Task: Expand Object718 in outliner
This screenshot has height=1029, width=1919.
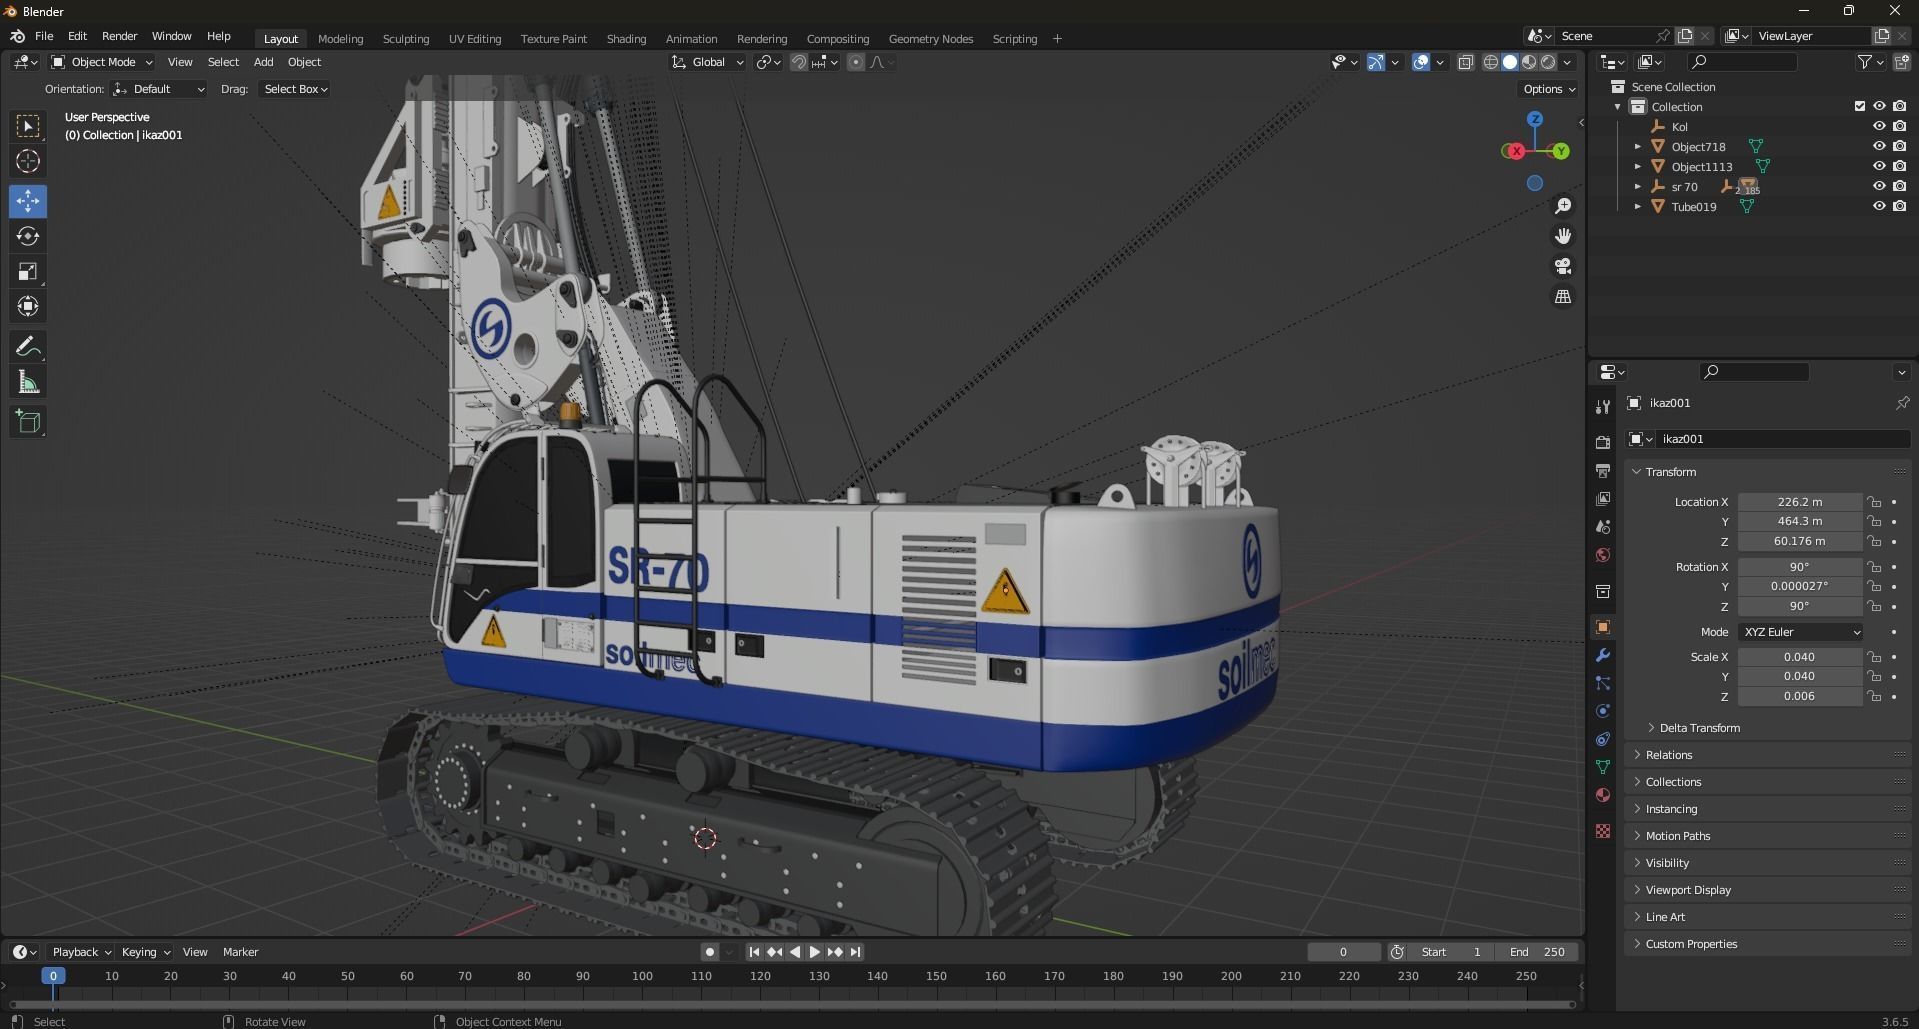Action: (1638, 147)
